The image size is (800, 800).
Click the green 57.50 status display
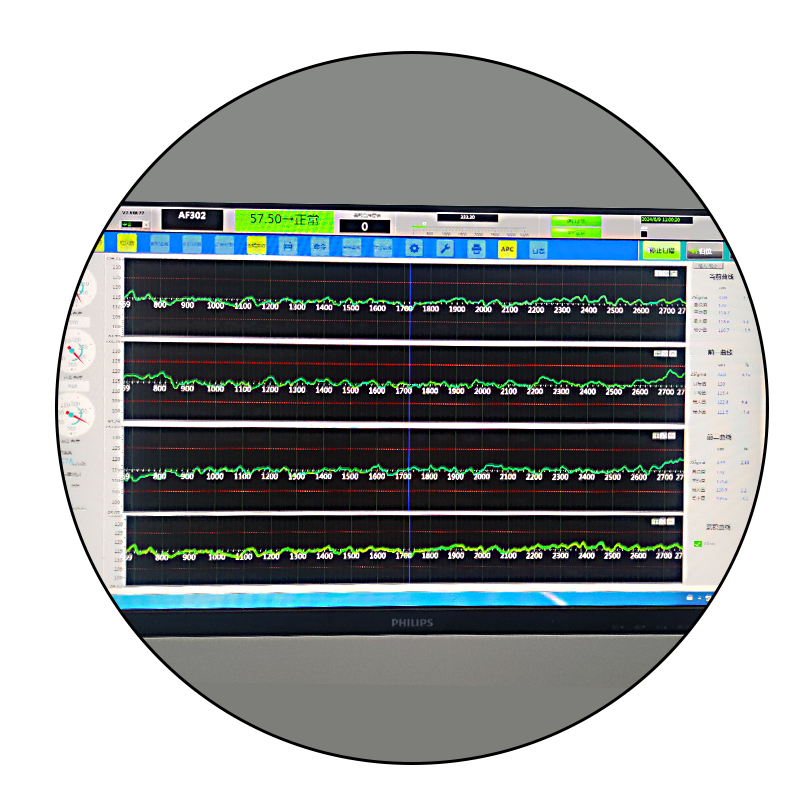tap(284, 219)
